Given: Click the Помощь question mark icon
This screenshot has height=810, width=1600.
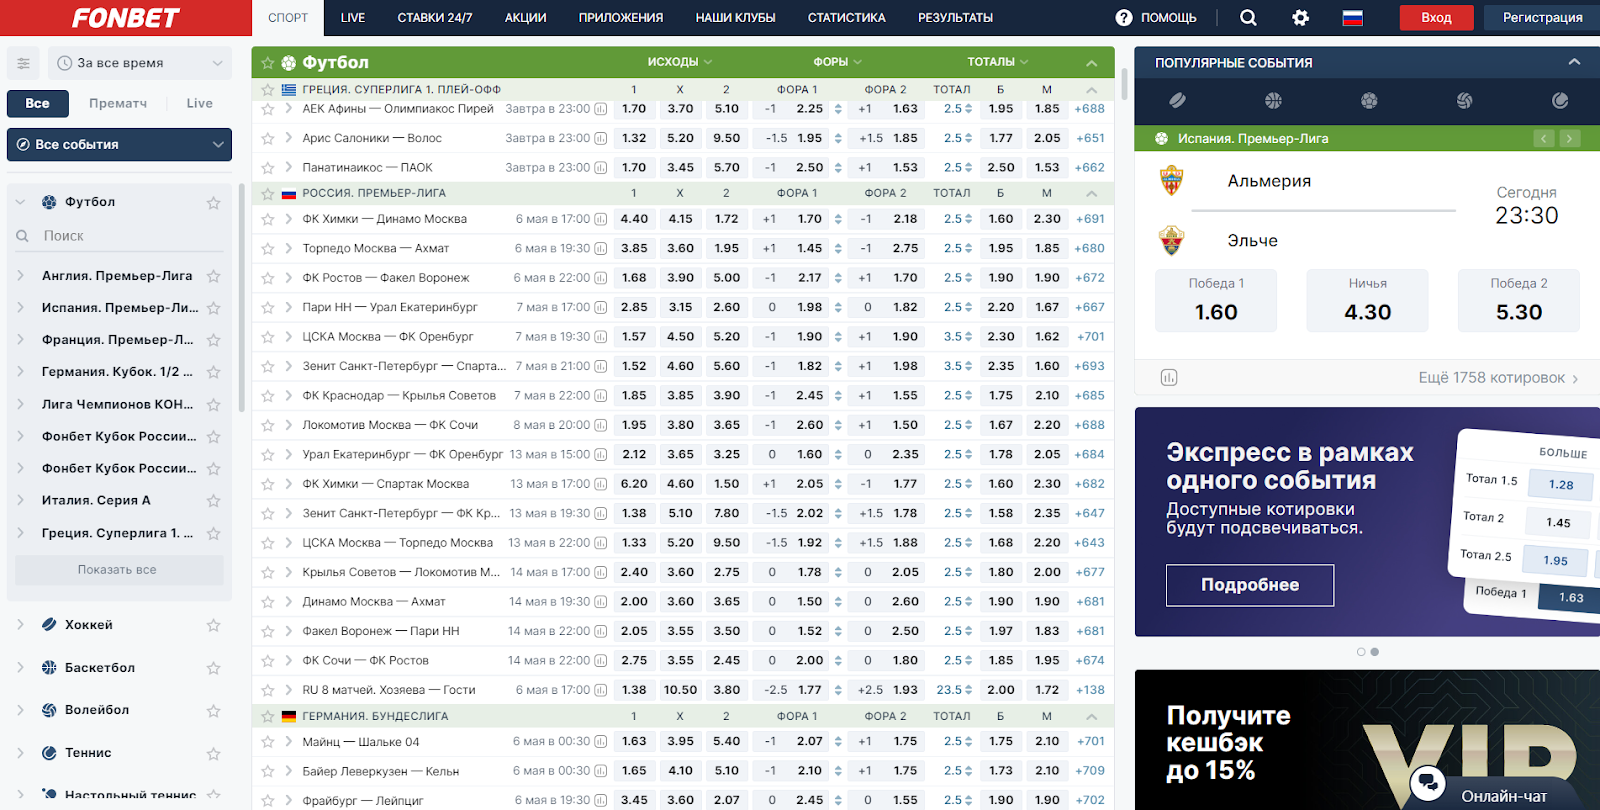Looking at the screenshot, I should [1124, 17].
